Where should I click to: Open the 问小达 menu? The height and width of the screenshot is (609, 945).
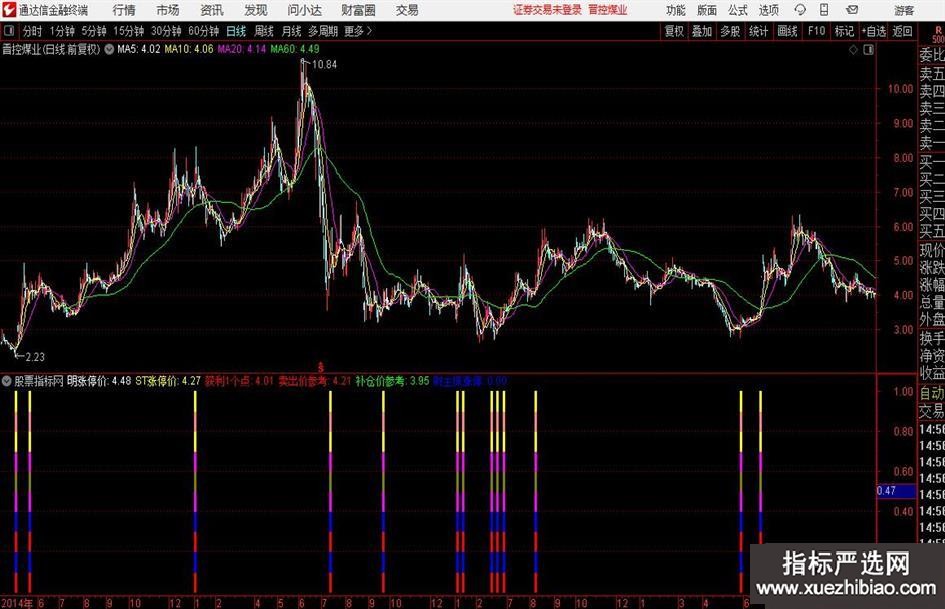(304, 10)
